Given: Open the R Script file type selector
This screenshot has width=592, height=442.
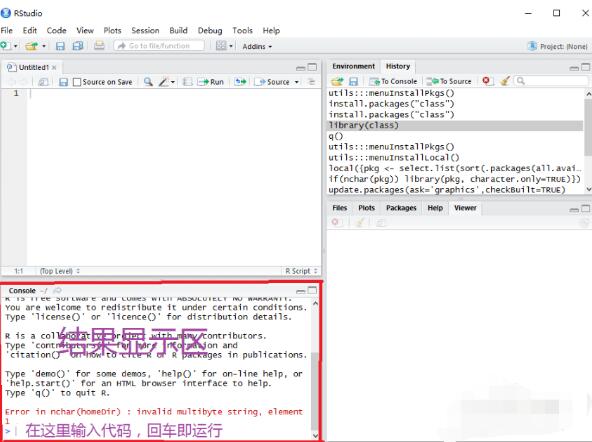Looking at the screenshot, I should point(301,271).
